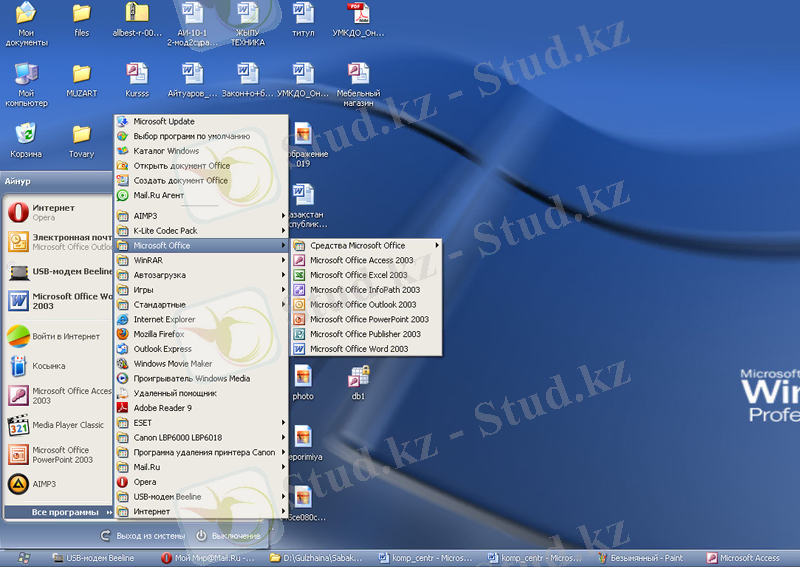Switch to Безымянный - Paint taskbar window

pyautogui.click(x=643, y=558)
